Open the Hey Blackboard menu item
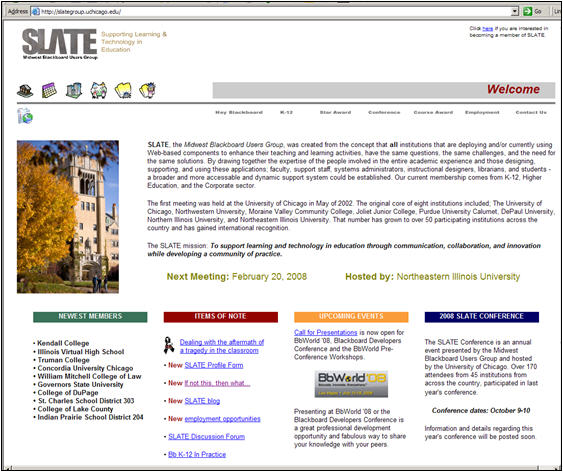 click(x=239, y=112)
